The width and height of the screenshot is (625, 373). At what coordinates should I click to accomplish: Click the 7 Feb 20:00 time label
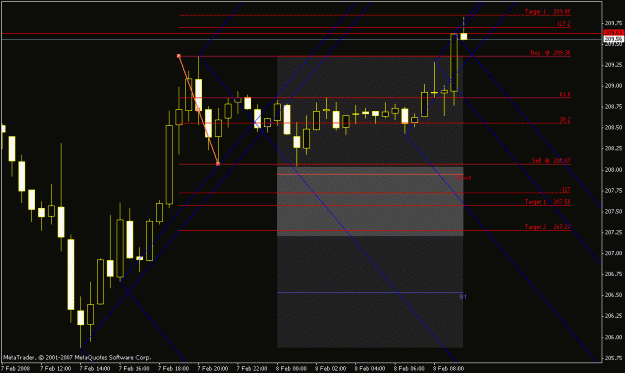pos(212,369)
